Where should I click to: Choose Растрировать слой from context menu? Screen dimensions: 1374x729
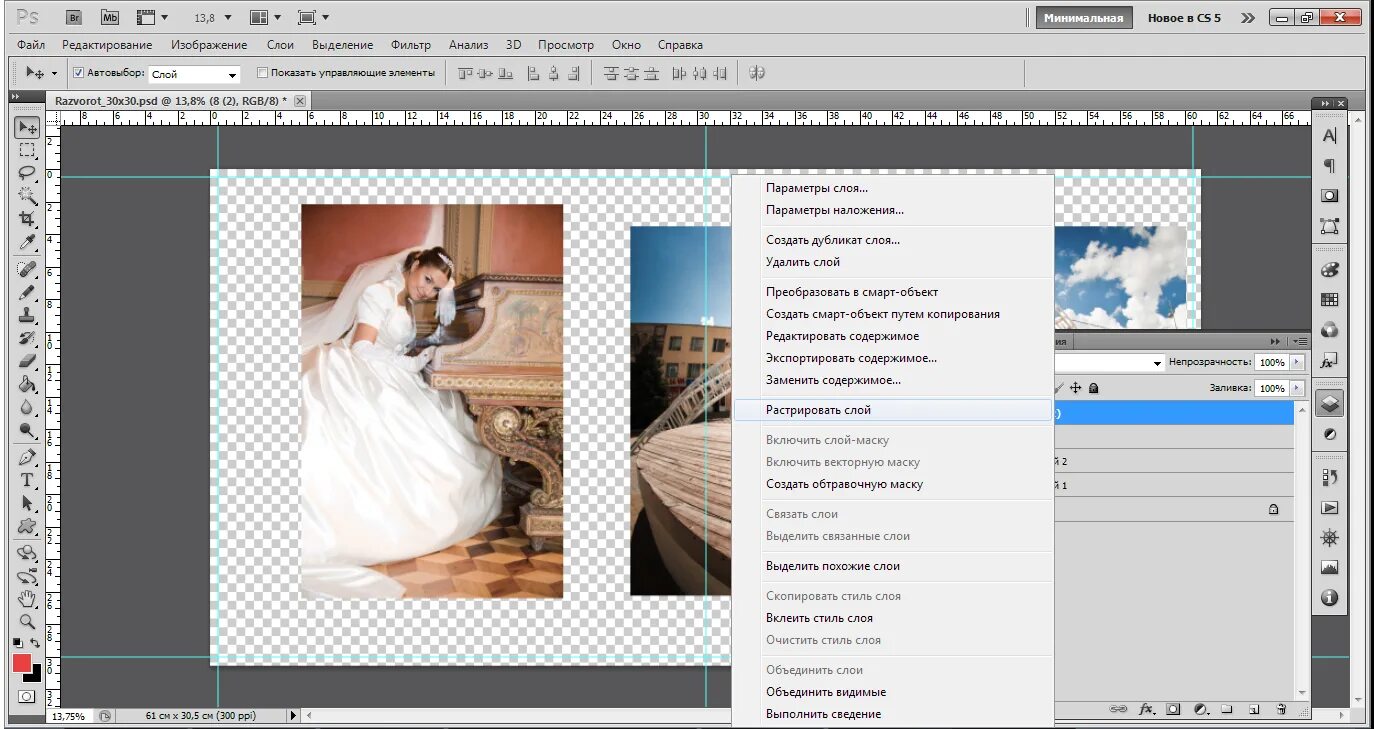click(x=893, y=410)
